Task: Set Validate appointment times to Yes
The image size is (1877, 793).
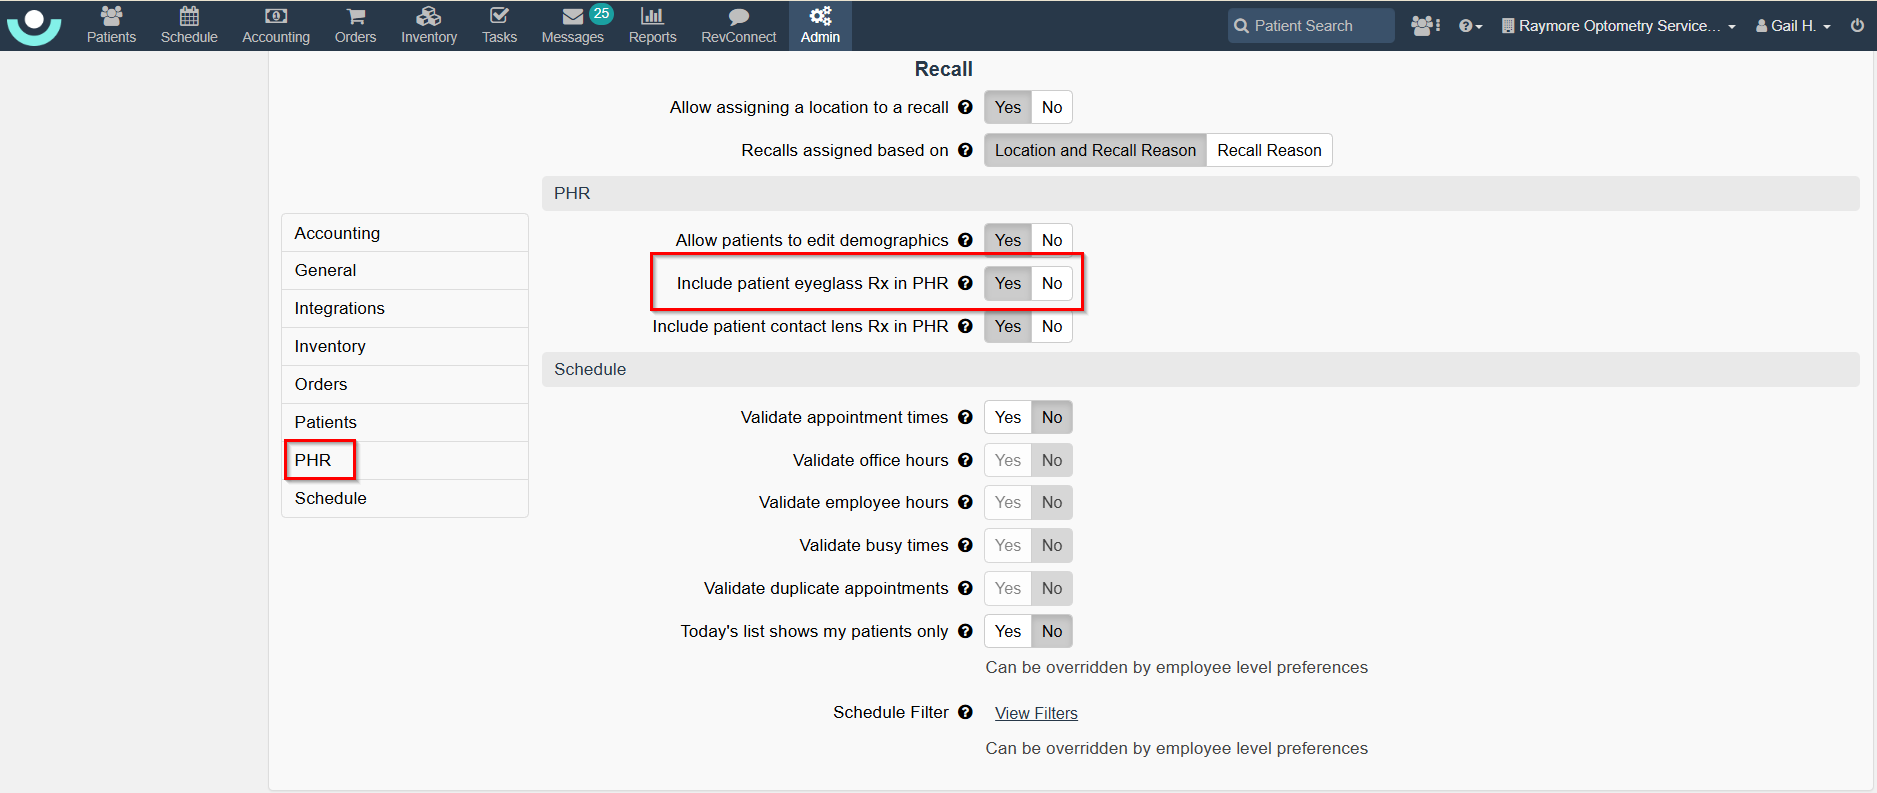Action: pos(1008,418)
